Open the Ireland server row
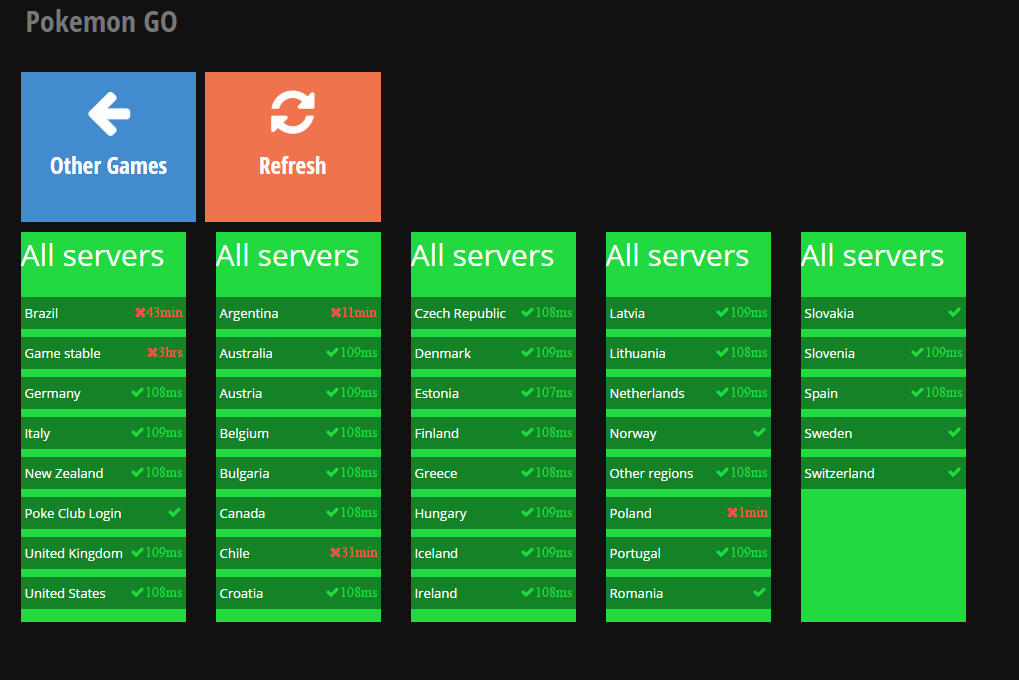This screenshot has height=680, width=1019. pos(493,593)
